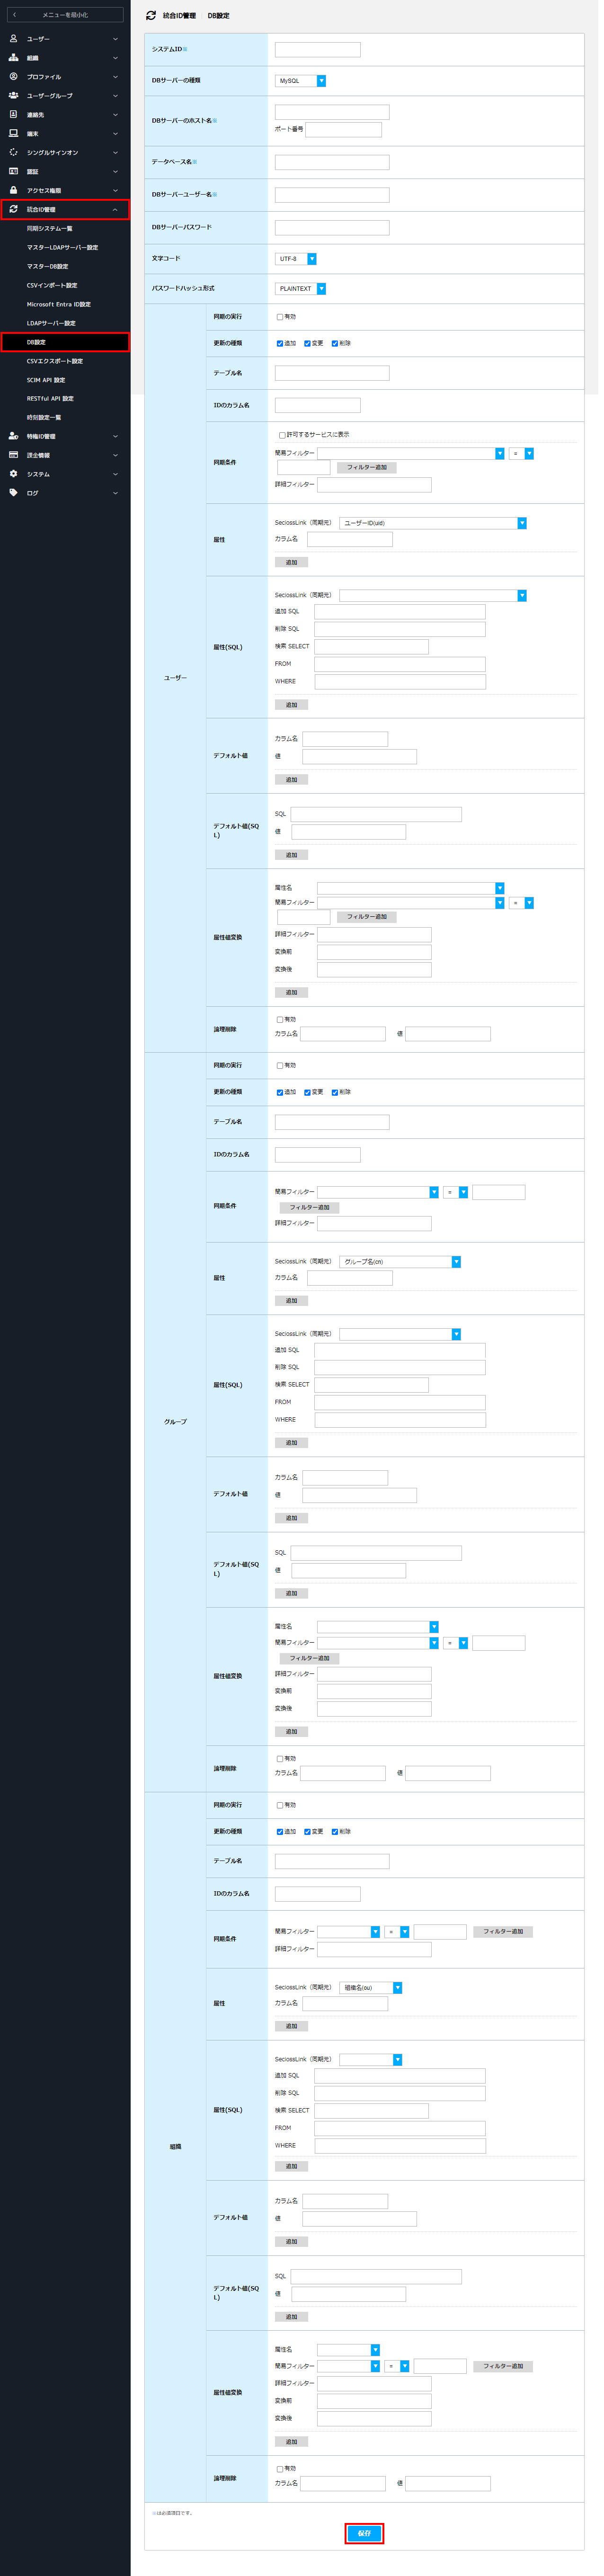Image resolution: width=604 pixels, height=2576 pixels.
Task: Open the パスワードハッシュ形式 PLAINTEXT dropdown
Action: (300, 289)
